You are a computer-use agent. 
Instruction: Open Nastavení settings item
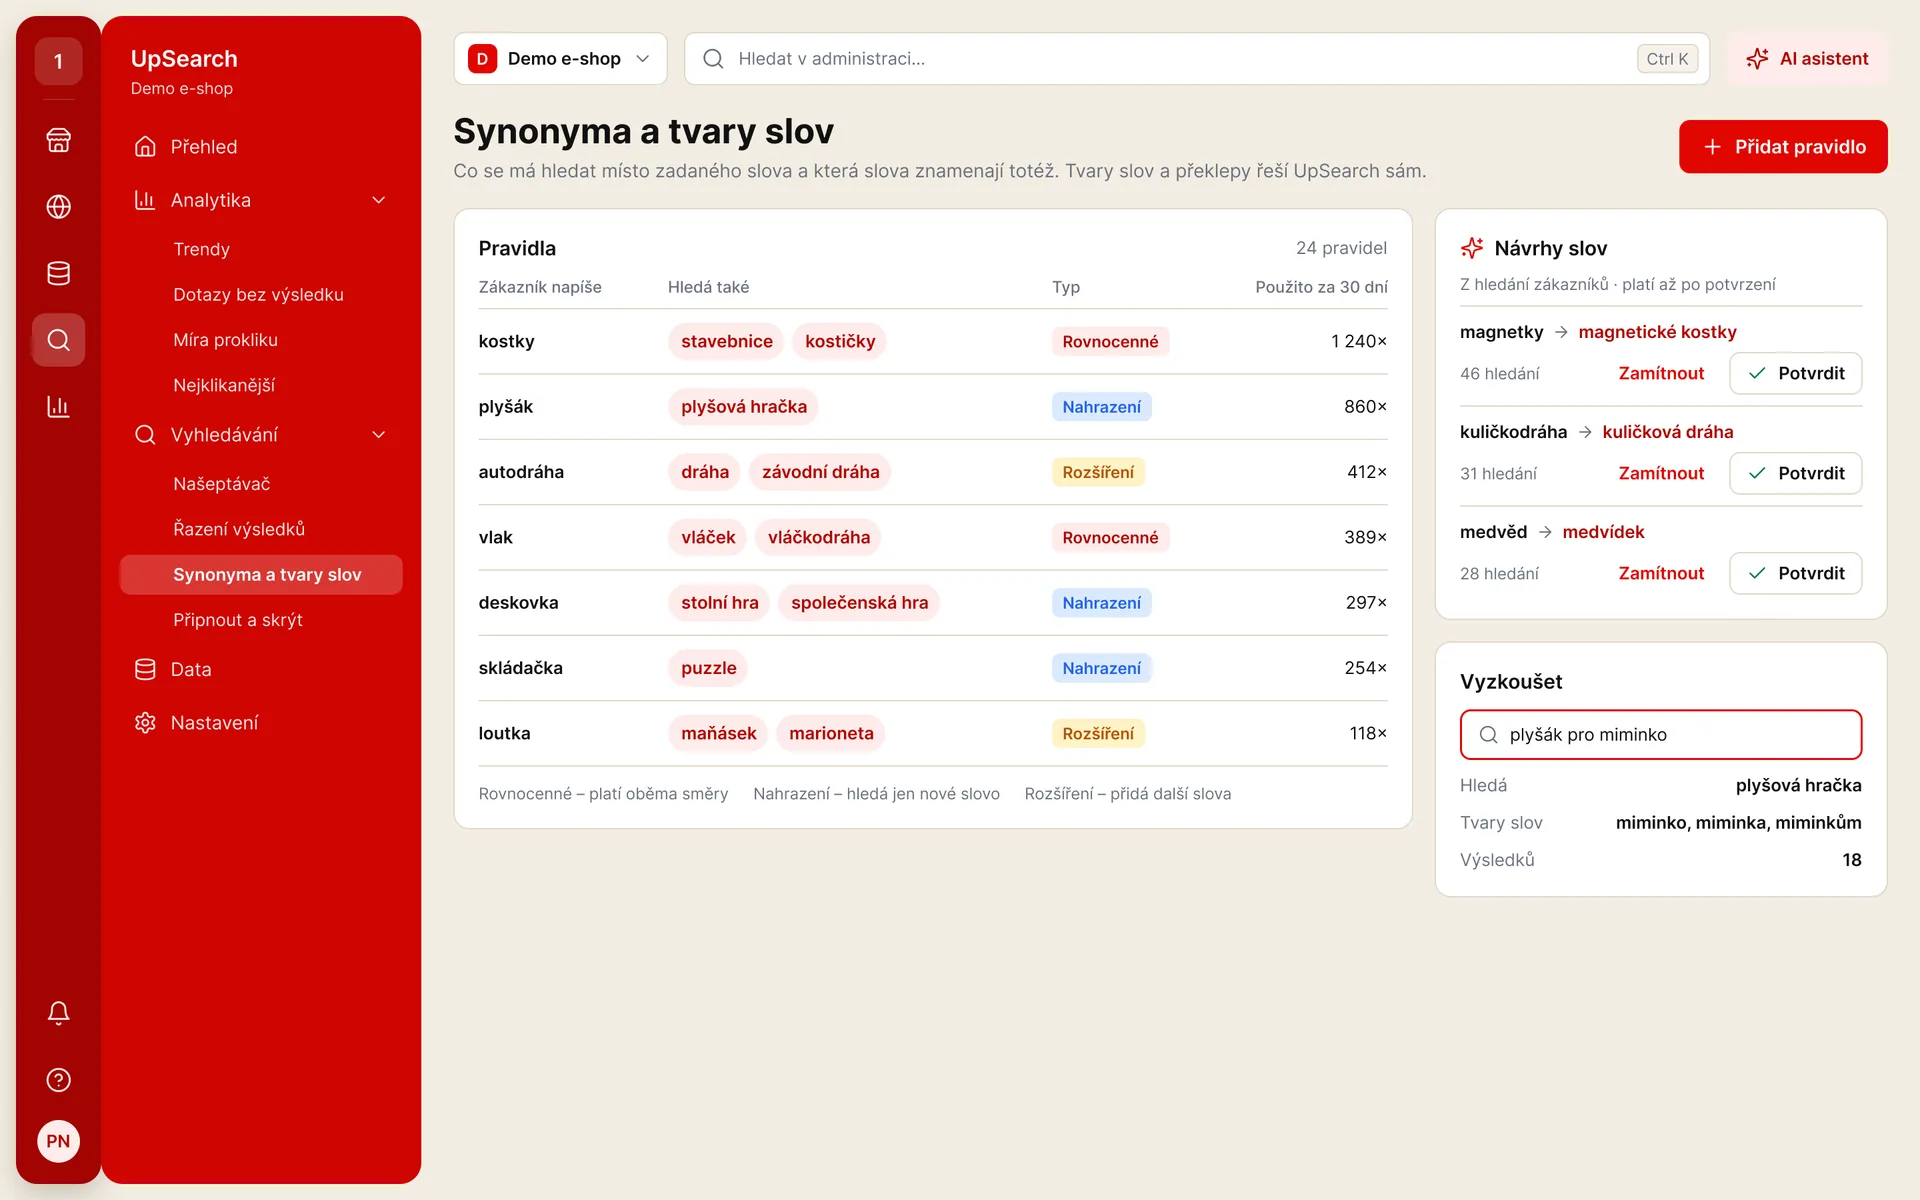pos(261,723)
